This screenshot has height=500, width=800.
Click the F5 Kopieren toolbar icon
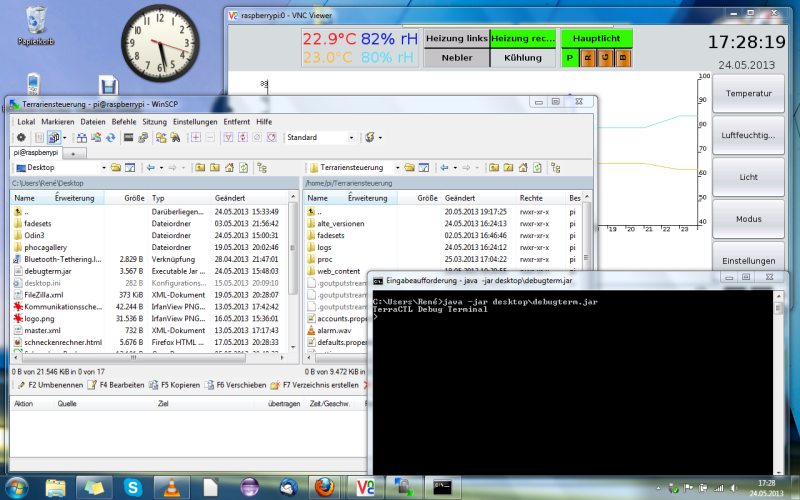[x=154, y=384]
